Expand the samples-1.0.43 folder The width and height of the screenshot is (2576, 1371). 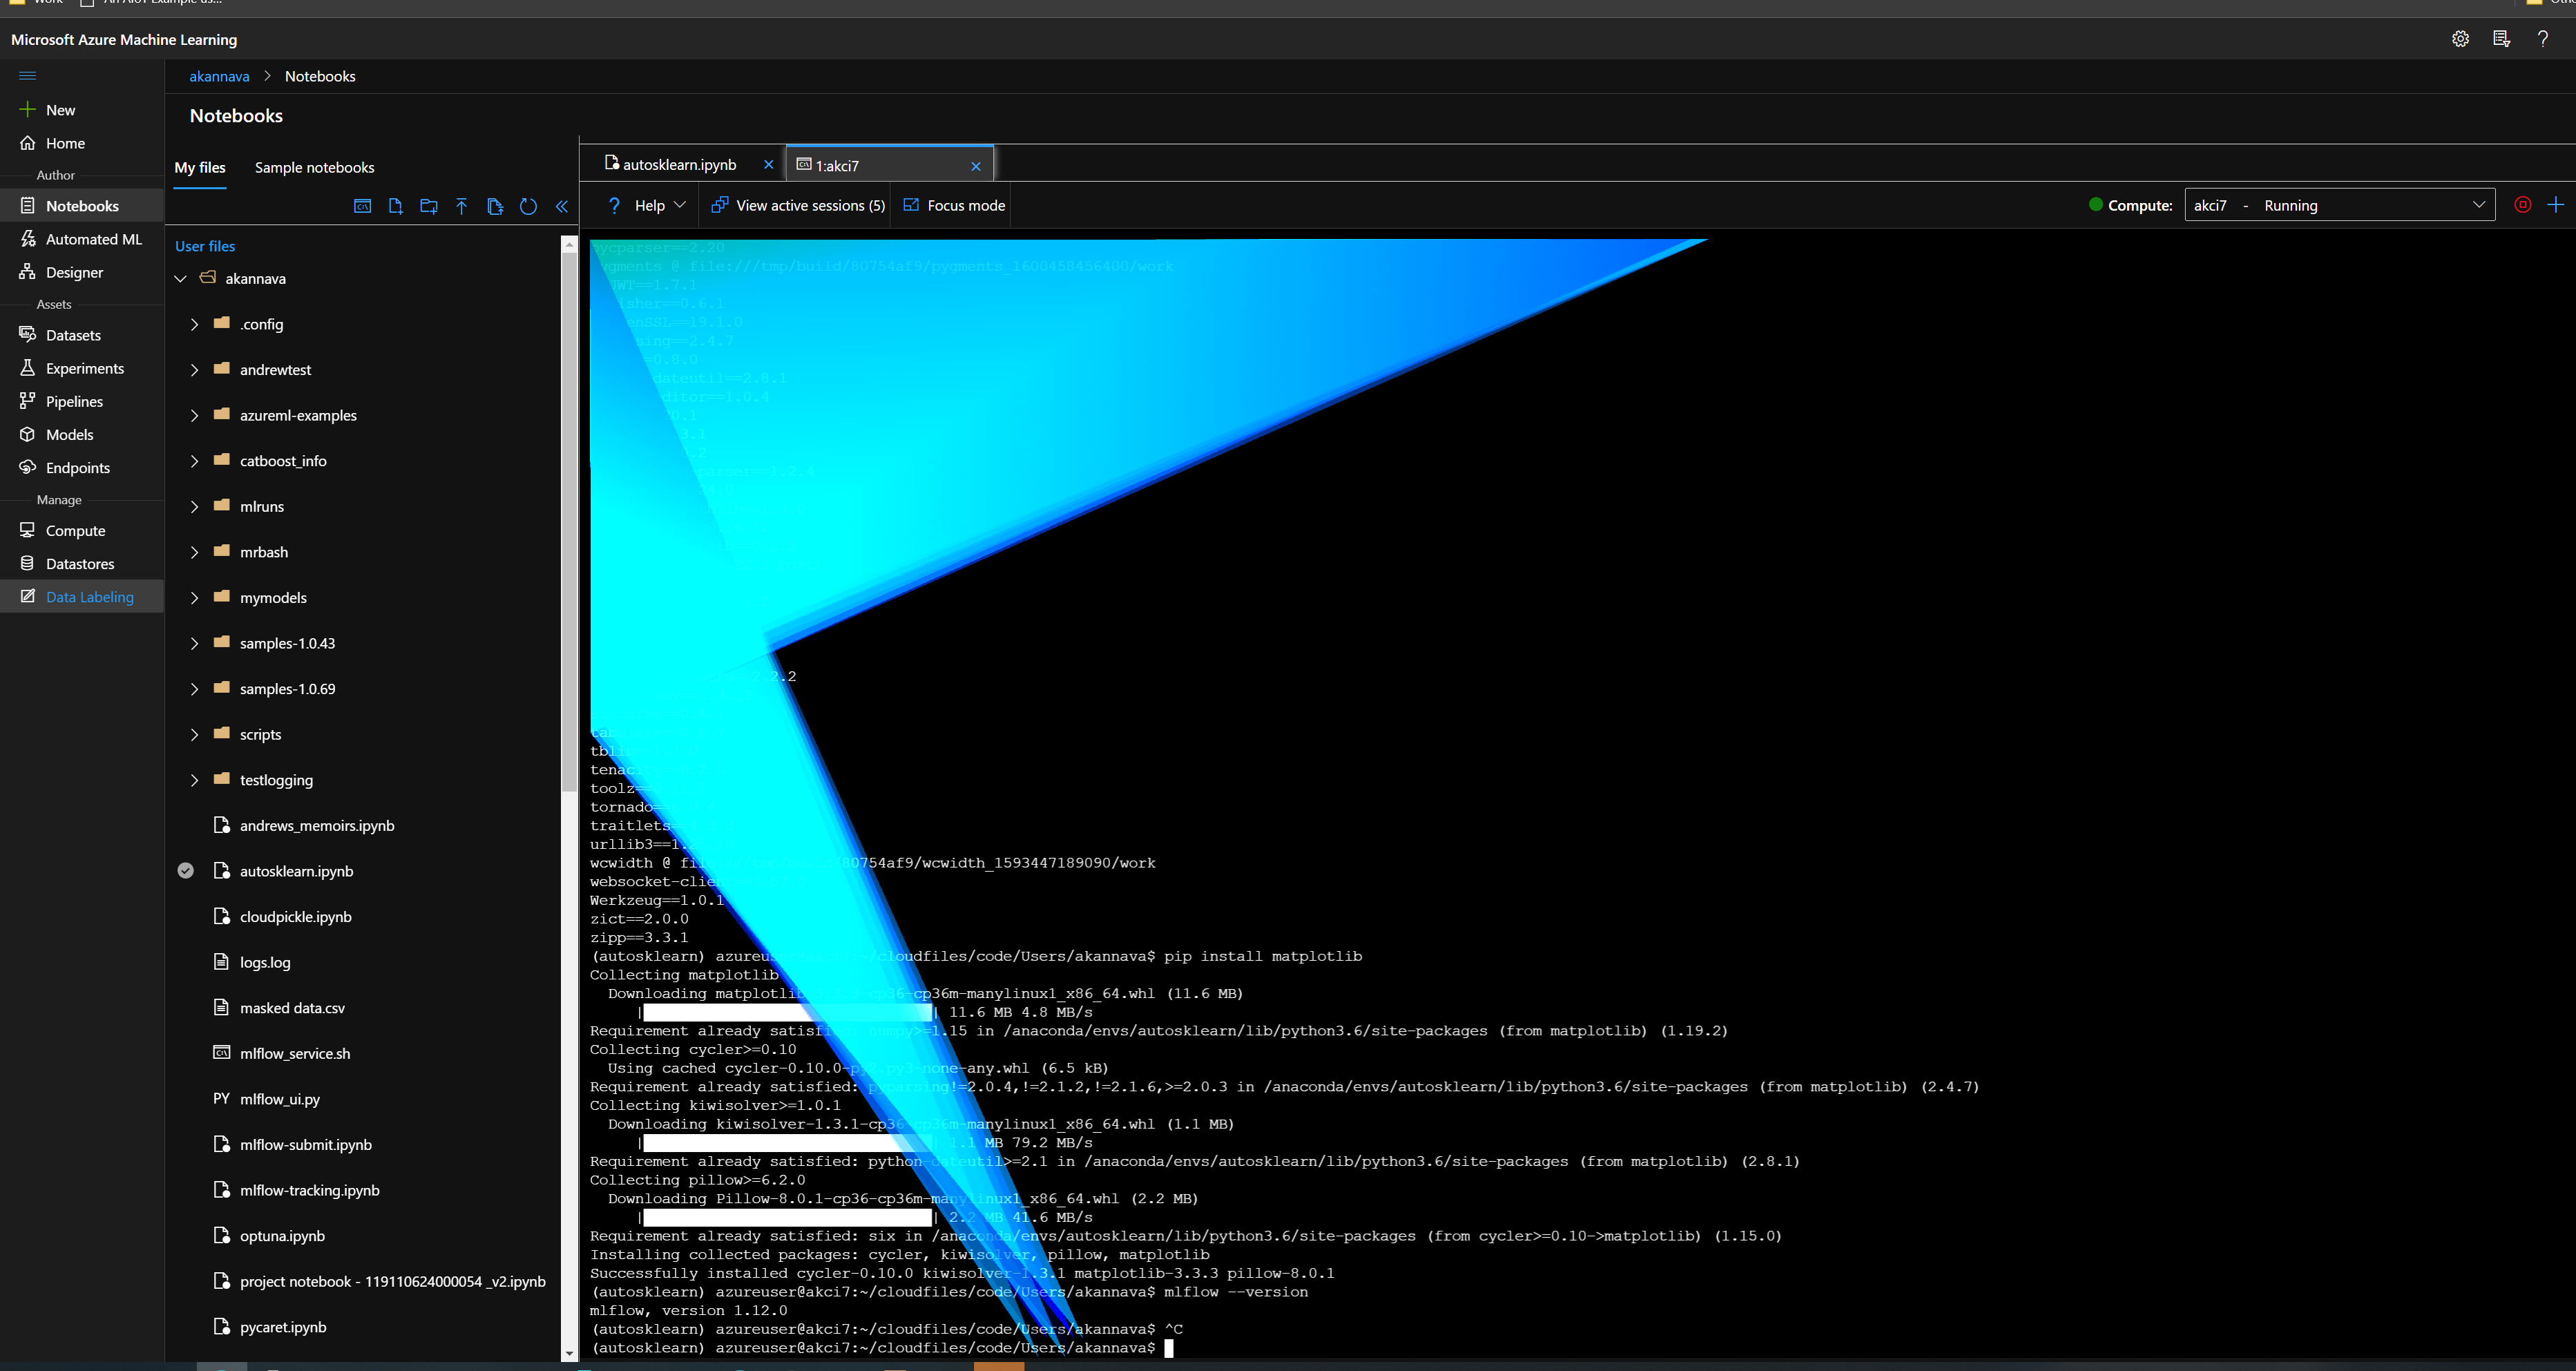(195, 643)
